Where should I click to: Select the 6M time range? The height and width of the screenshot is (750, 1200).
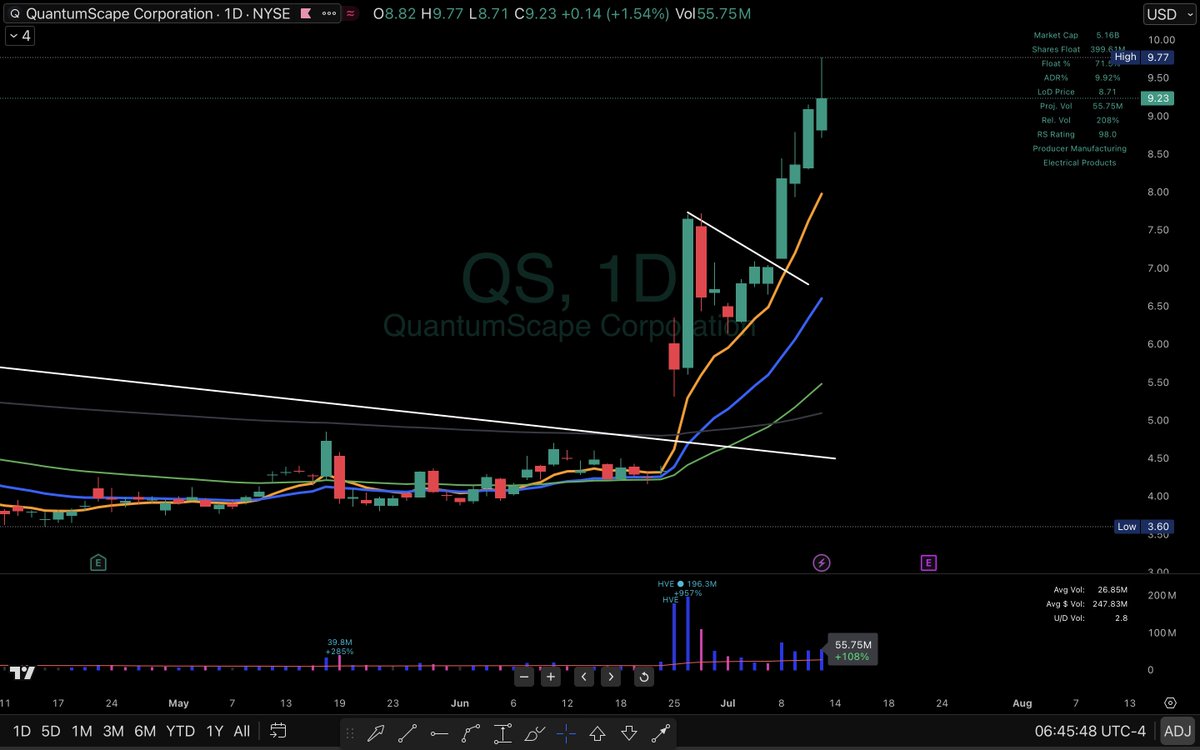point(146,731)
